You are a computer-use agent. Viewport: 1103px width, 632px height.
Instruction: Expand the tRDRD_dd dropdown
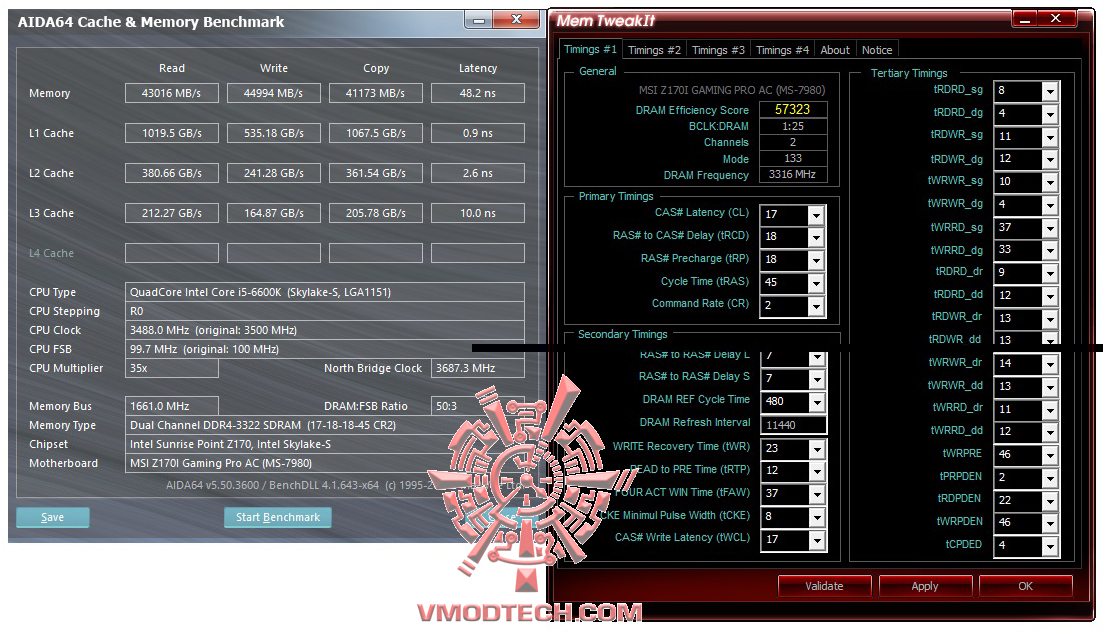pyautogui.click(x=1050, y=296)
